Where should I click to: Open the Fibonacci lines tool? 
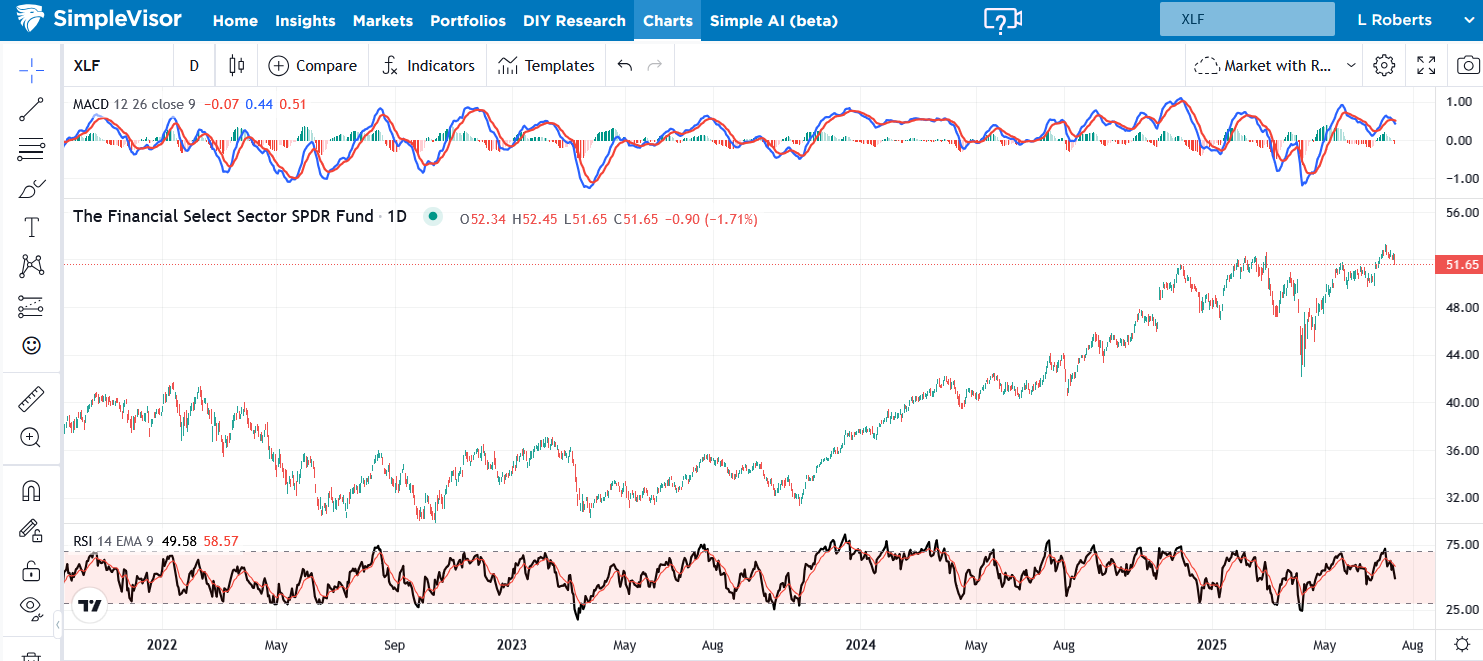[31, 150]
